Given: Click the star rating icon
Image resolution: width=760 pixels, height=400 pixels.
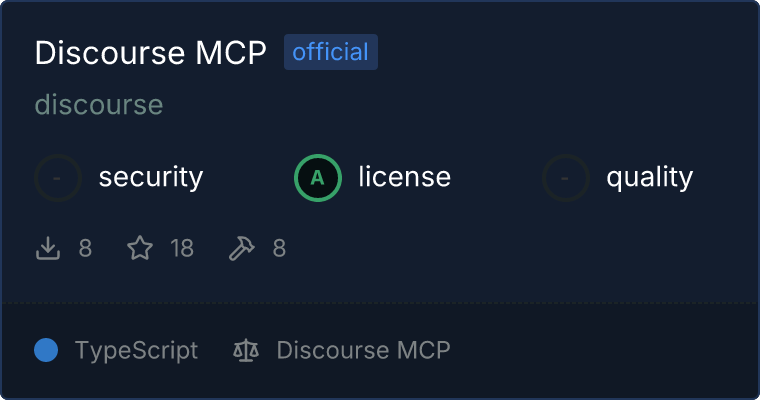Looking at the screenshot, I should pyautogui.click(x=140, y=248).
